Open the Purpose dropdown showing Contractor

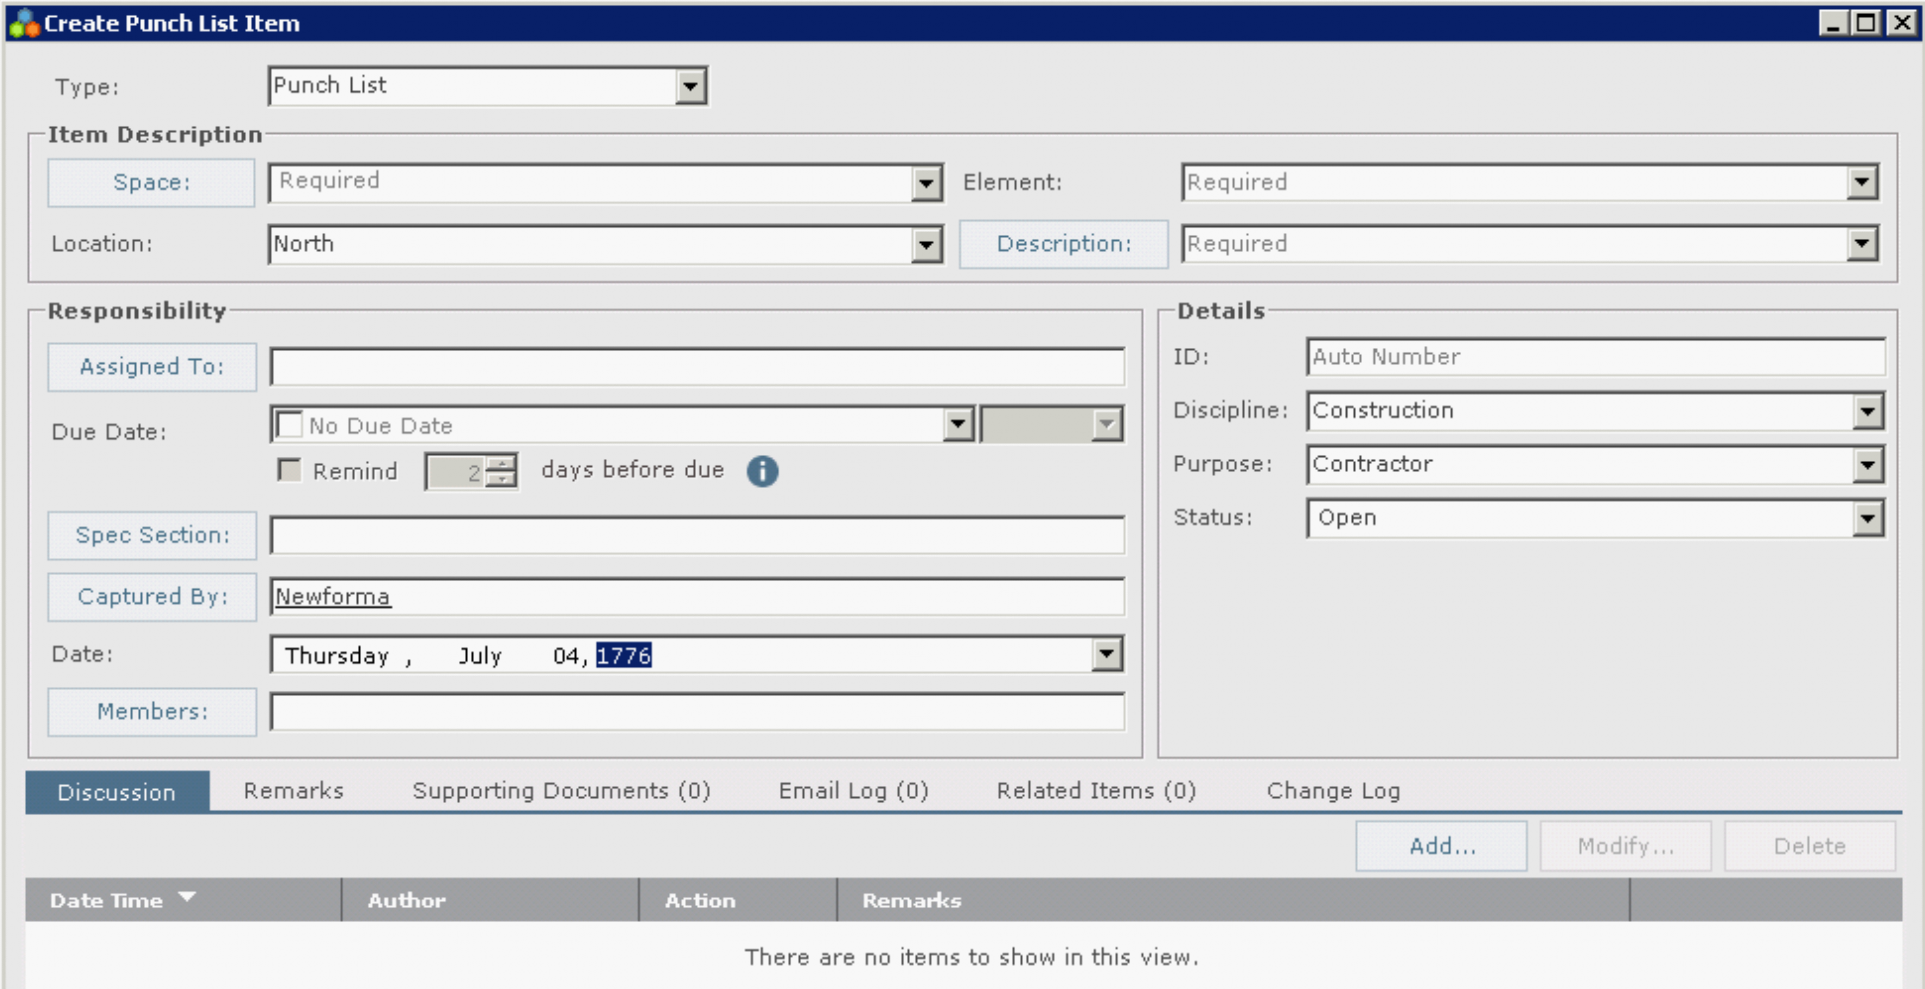1868,464
